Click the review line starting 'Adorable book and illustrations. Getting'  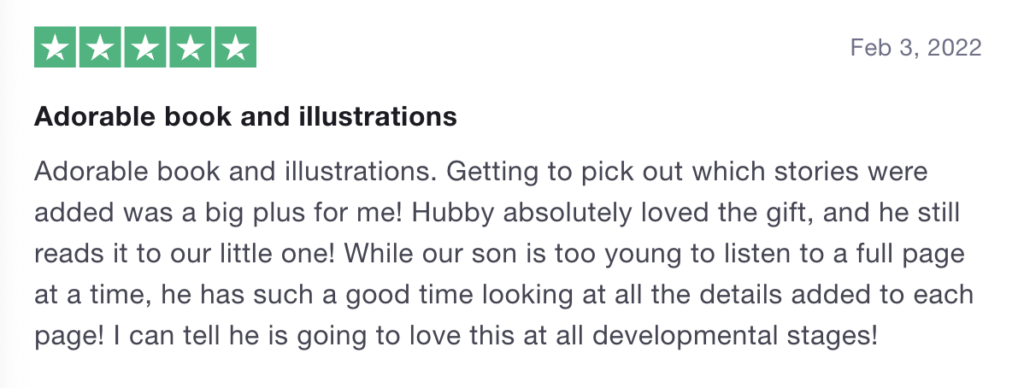tap(481, 172)
